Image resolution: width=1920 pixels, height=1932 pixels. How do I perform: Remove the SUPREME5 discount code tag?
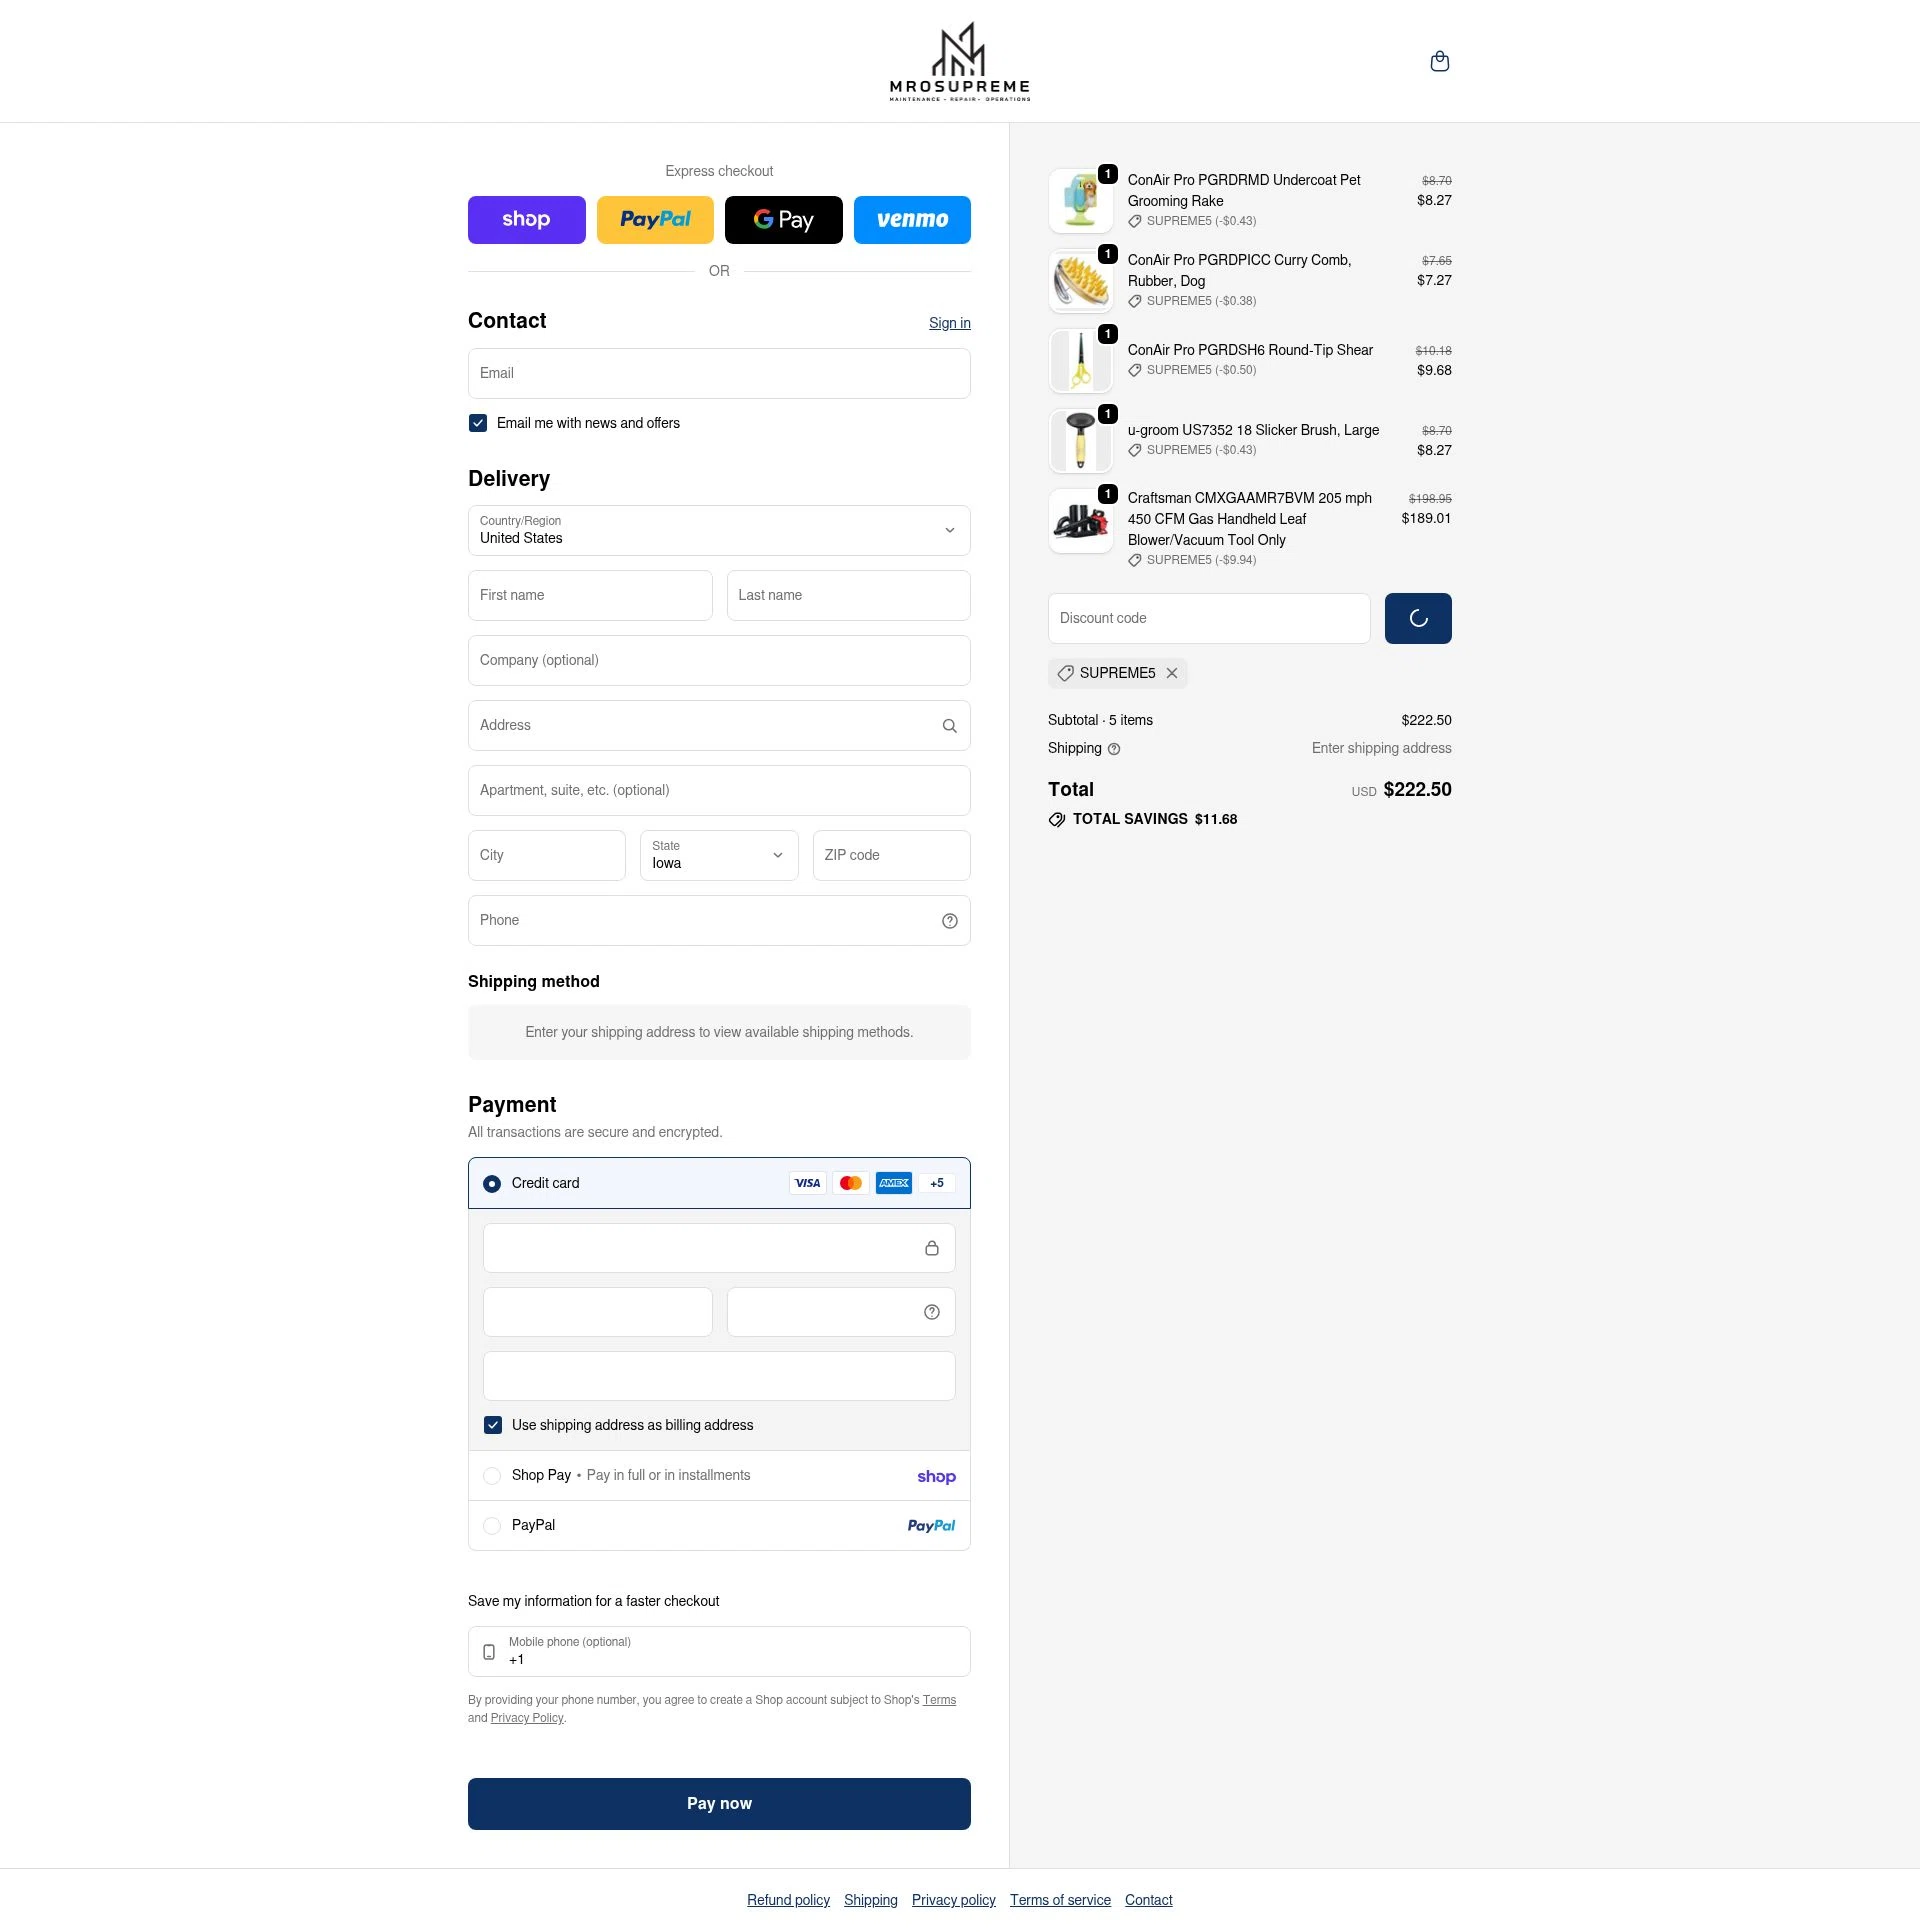point(1172,673)
